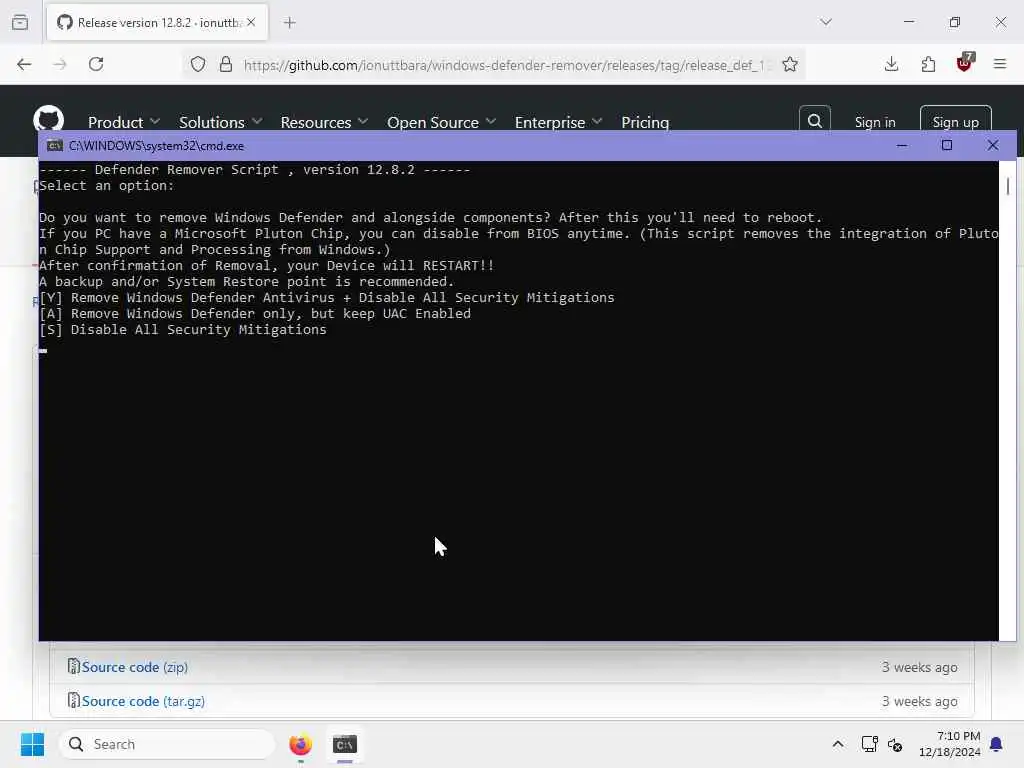The width and height of the screenshot is (1024, 768).
Task: Expand the Enterprise menu on GitHub
Action: pyautogui.click(x=558, y=122)
